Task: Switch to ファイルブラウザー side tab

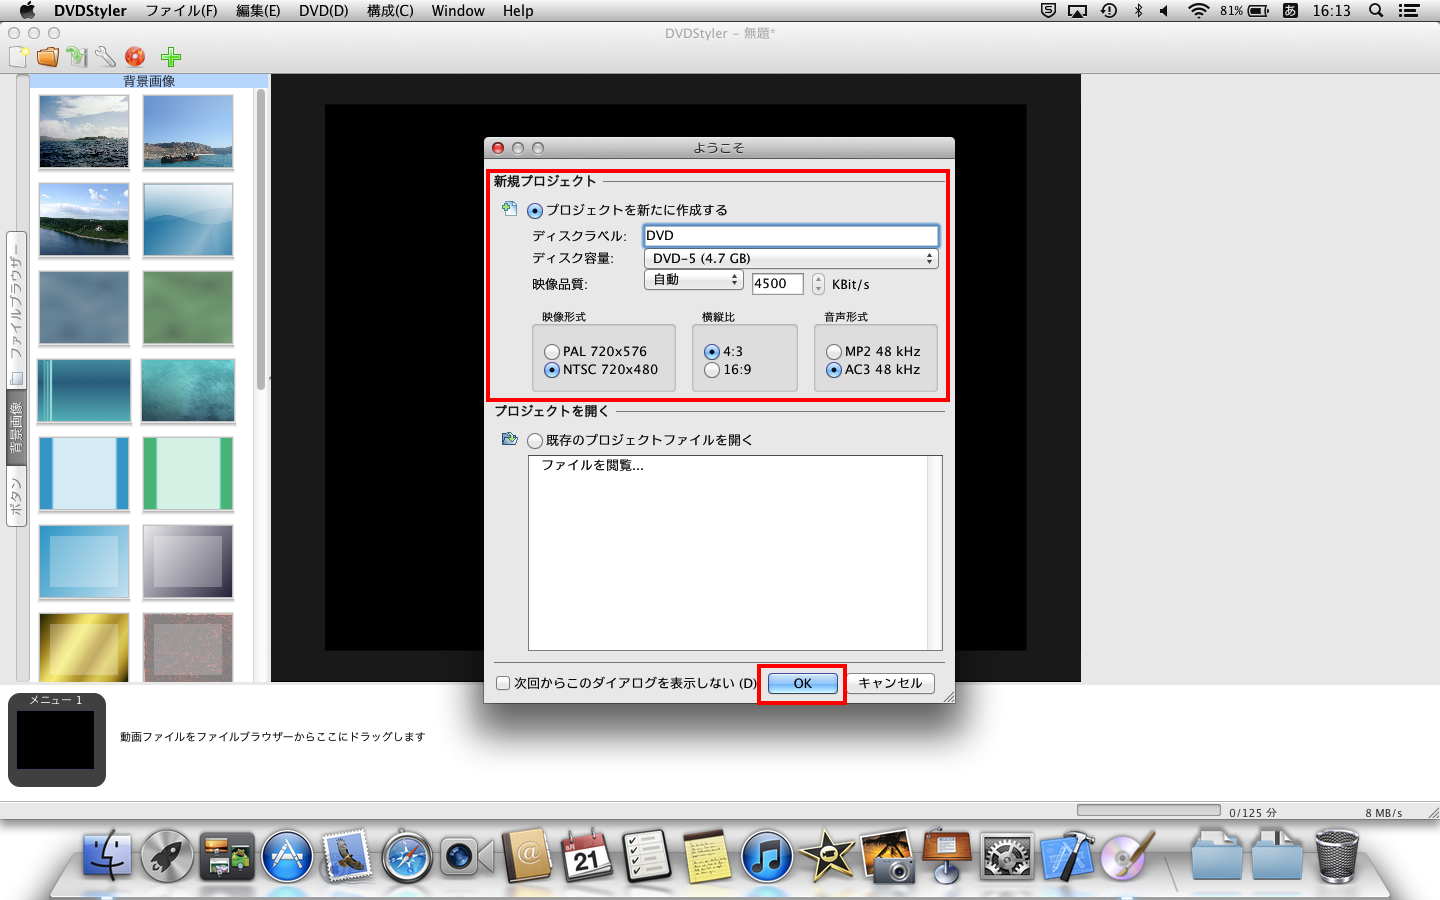Action: 16,310
